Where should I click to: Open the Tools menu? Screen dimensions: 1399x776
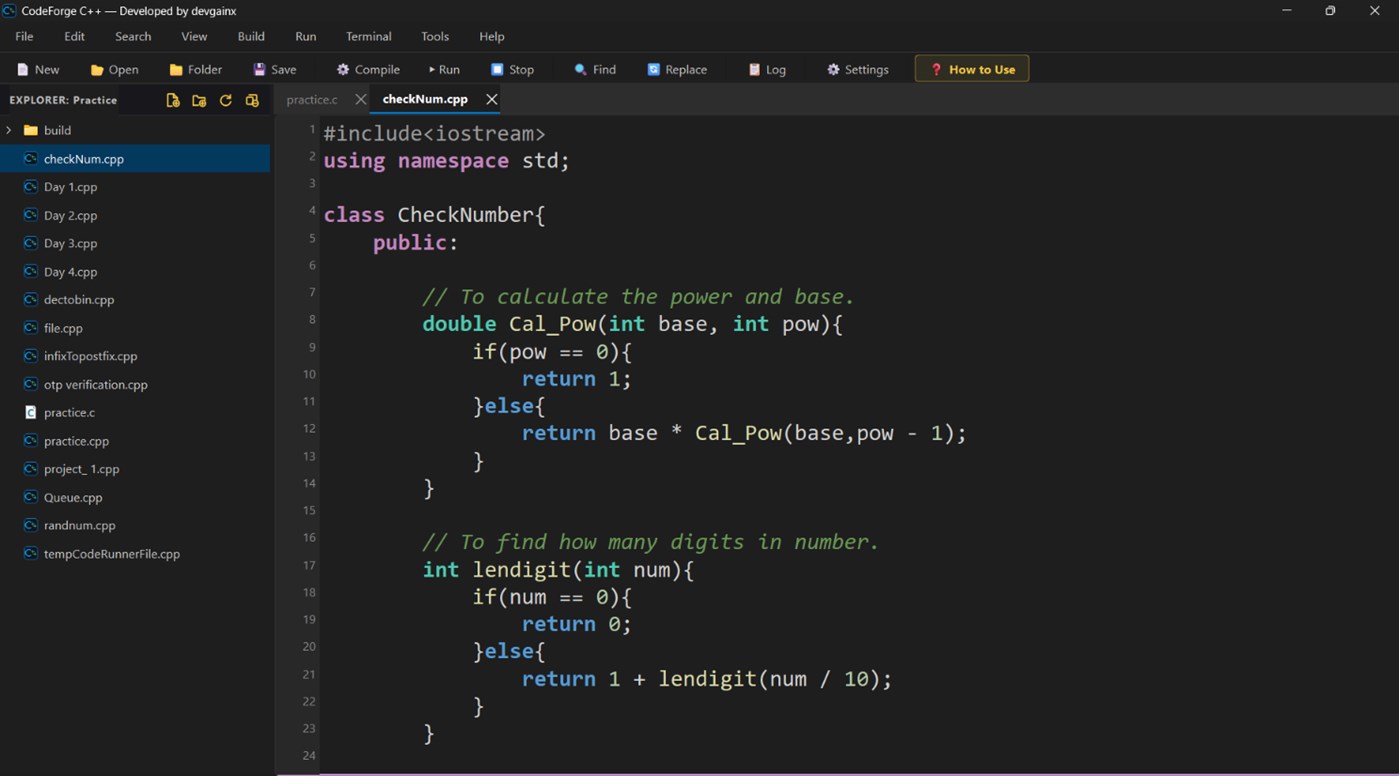point(435,36)
